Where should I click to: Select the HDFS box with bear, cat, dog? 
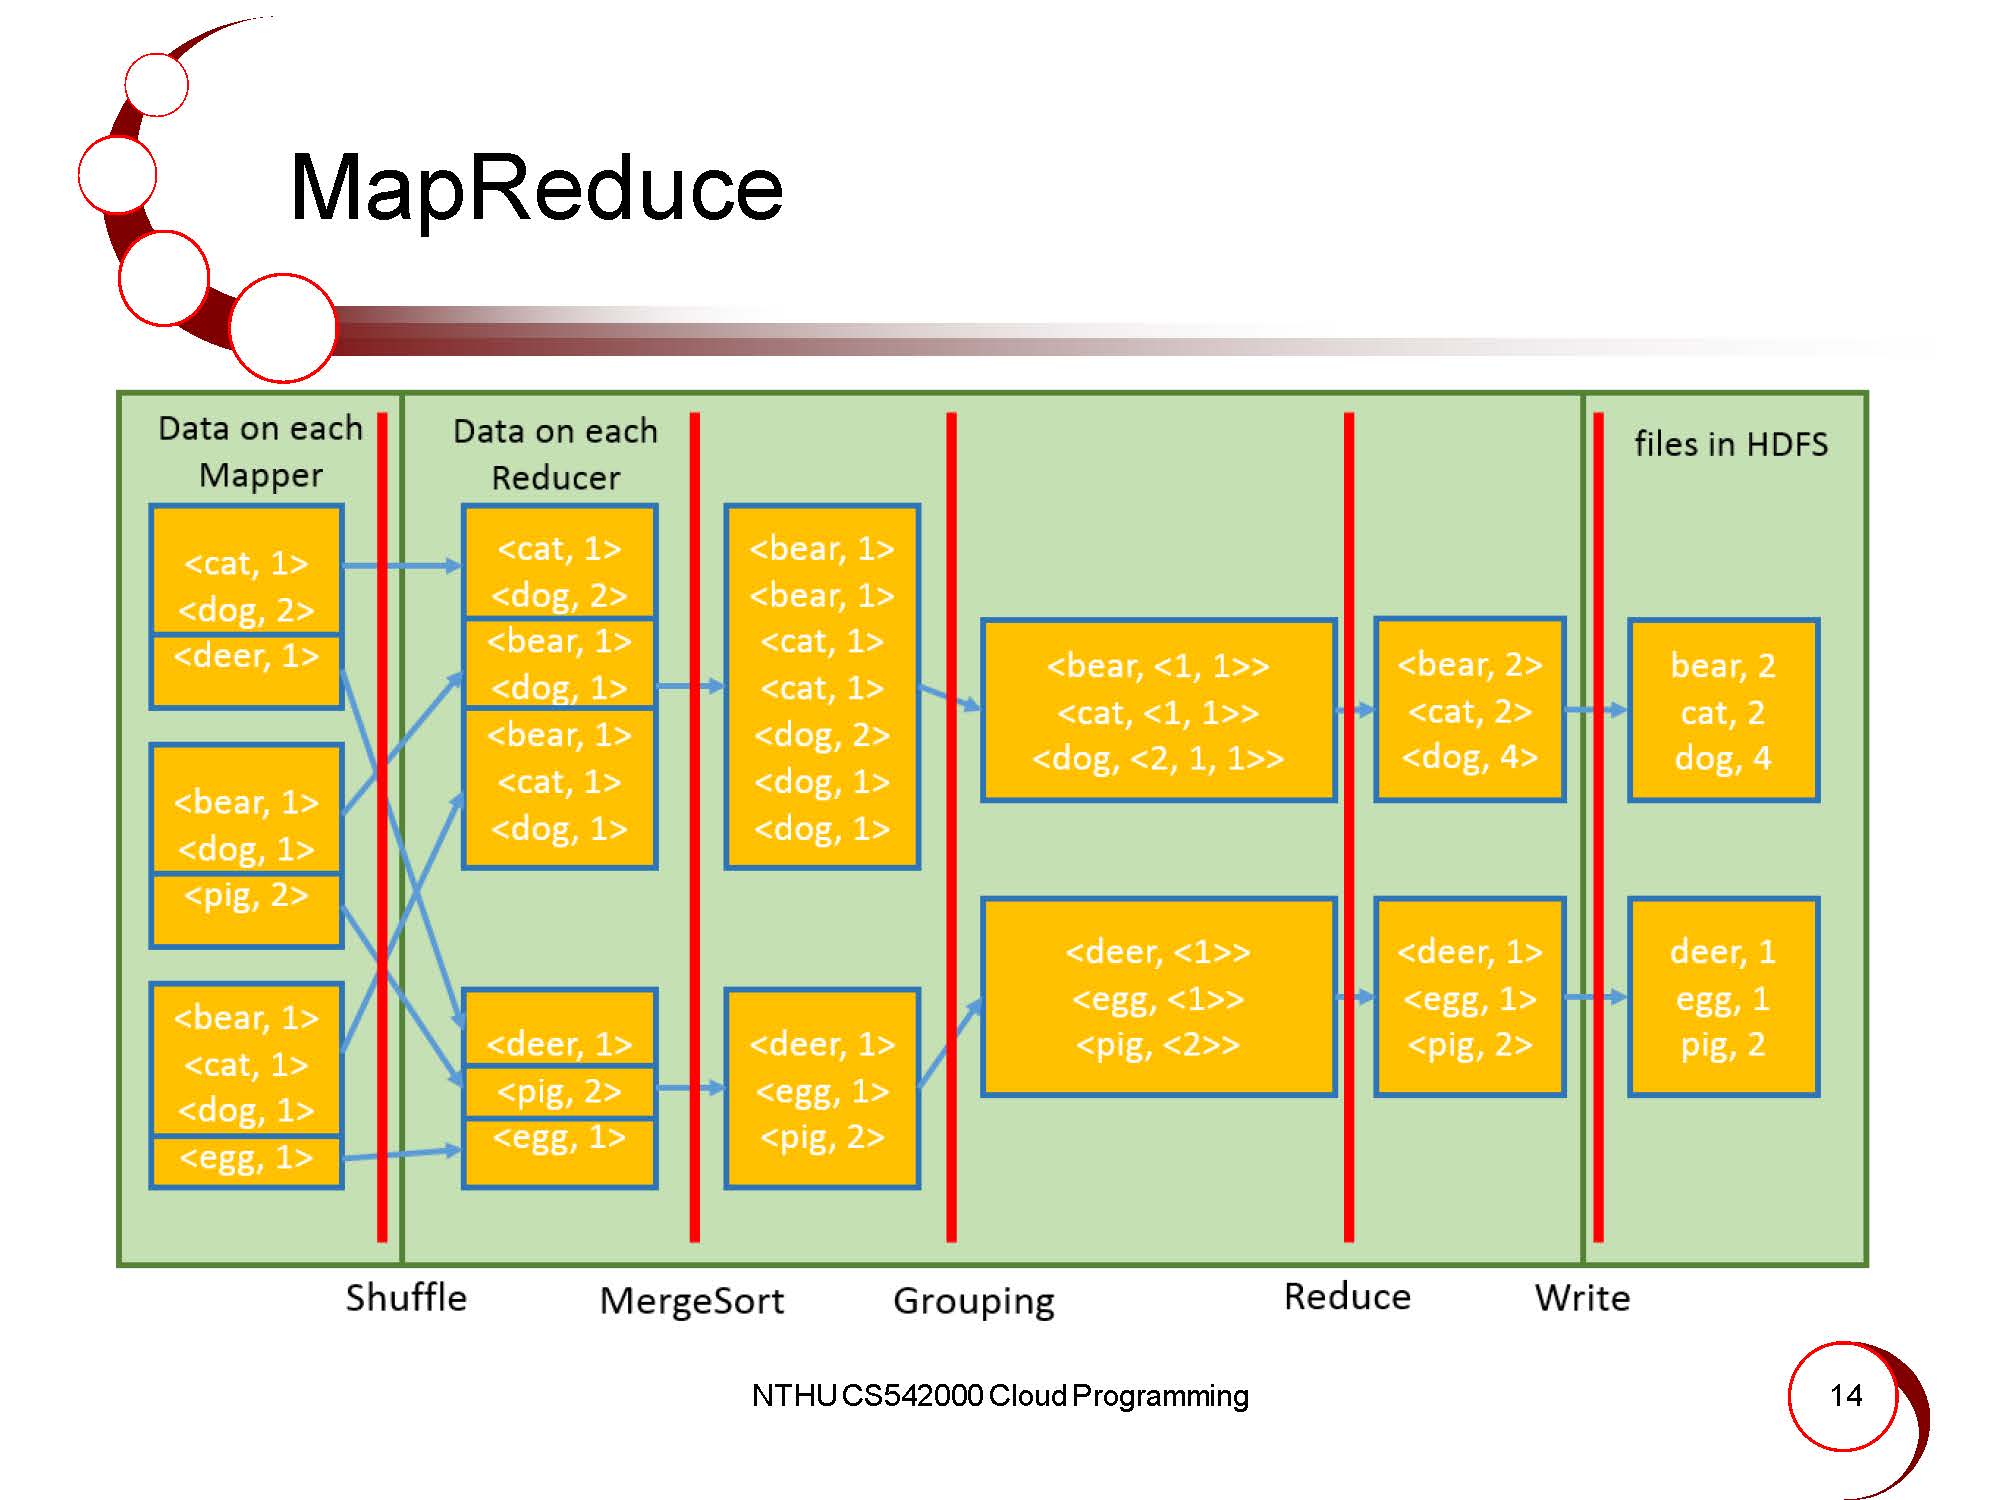pos(1722,710)
